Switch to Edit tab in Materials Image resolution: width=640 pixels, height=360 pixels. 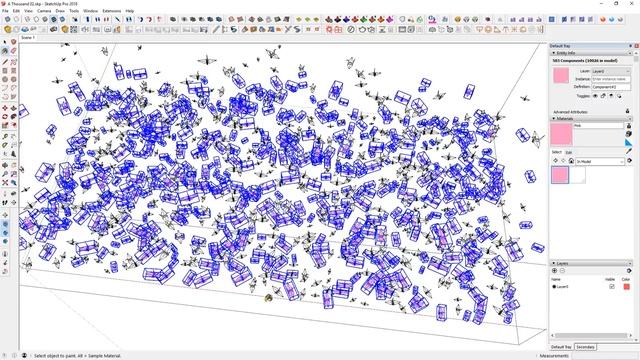(568, 152)
